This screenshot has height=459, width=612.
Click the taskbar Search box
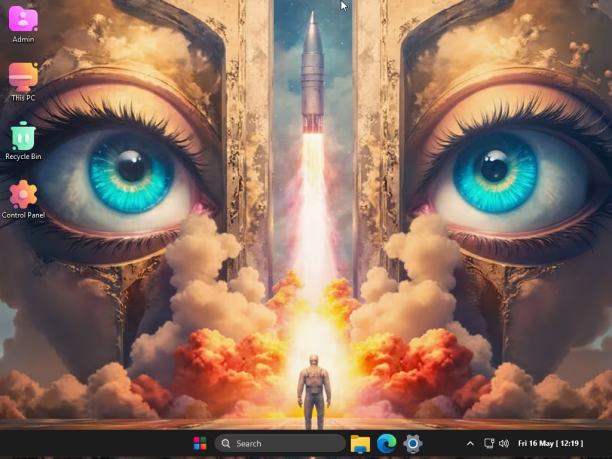[x=280, y=443]
